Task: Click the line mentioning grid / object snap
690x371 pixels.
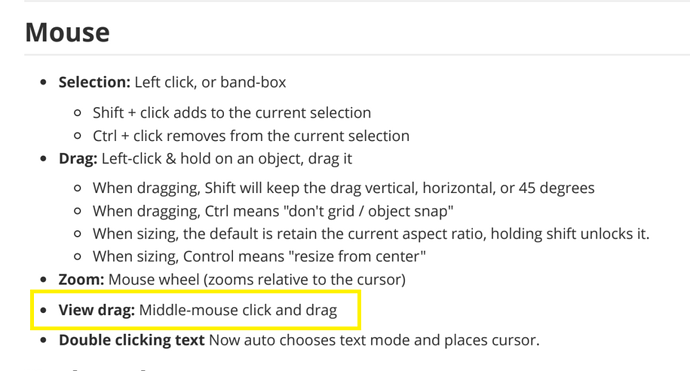Action: tap(273, 211)
